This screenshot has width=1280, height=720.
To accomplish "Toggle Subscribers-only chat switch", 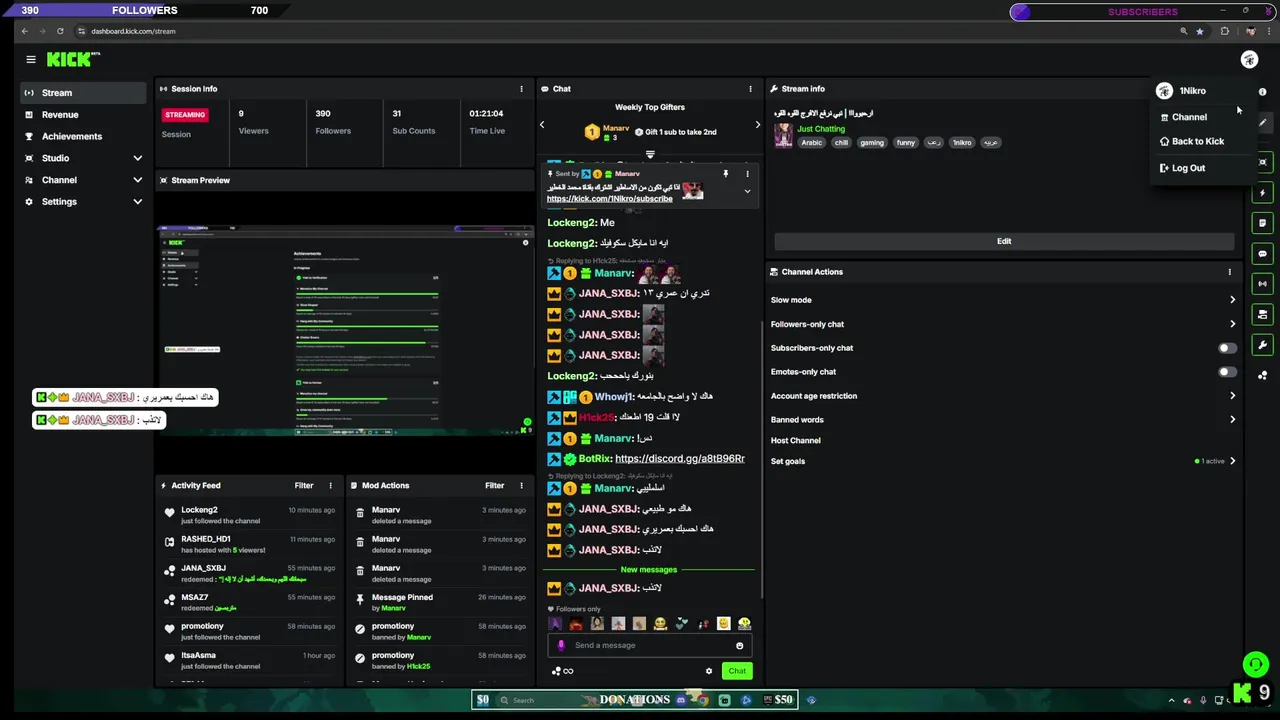I will click(x=1227, y=348).
